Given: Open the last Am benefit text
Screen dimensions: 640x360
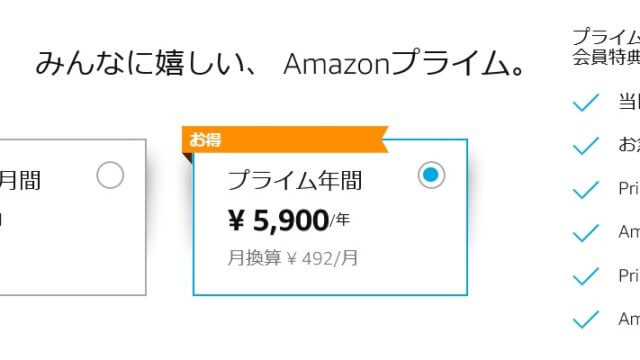Looking at the screenshot, I should pyautogui.click(x=629, y=319).
